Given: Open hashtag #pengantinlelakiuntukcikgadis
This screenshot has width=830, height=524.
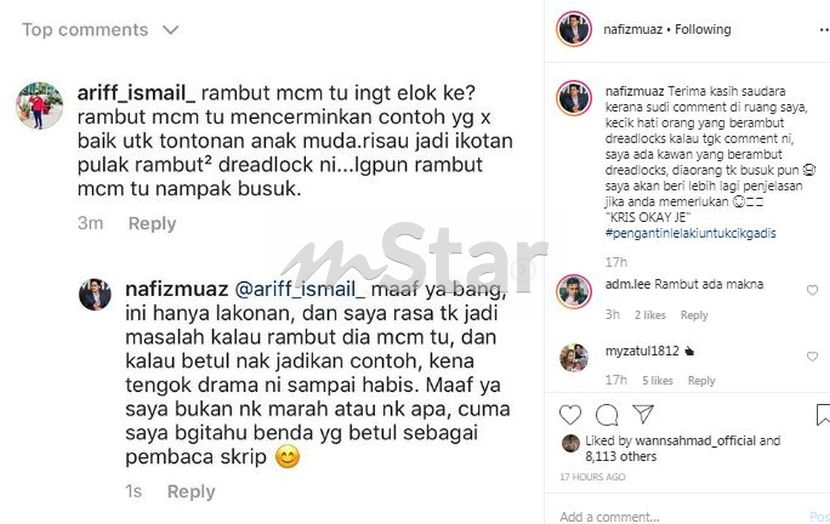Looking at the screenshot, I should pyautogui.click(x=690, y=233).
